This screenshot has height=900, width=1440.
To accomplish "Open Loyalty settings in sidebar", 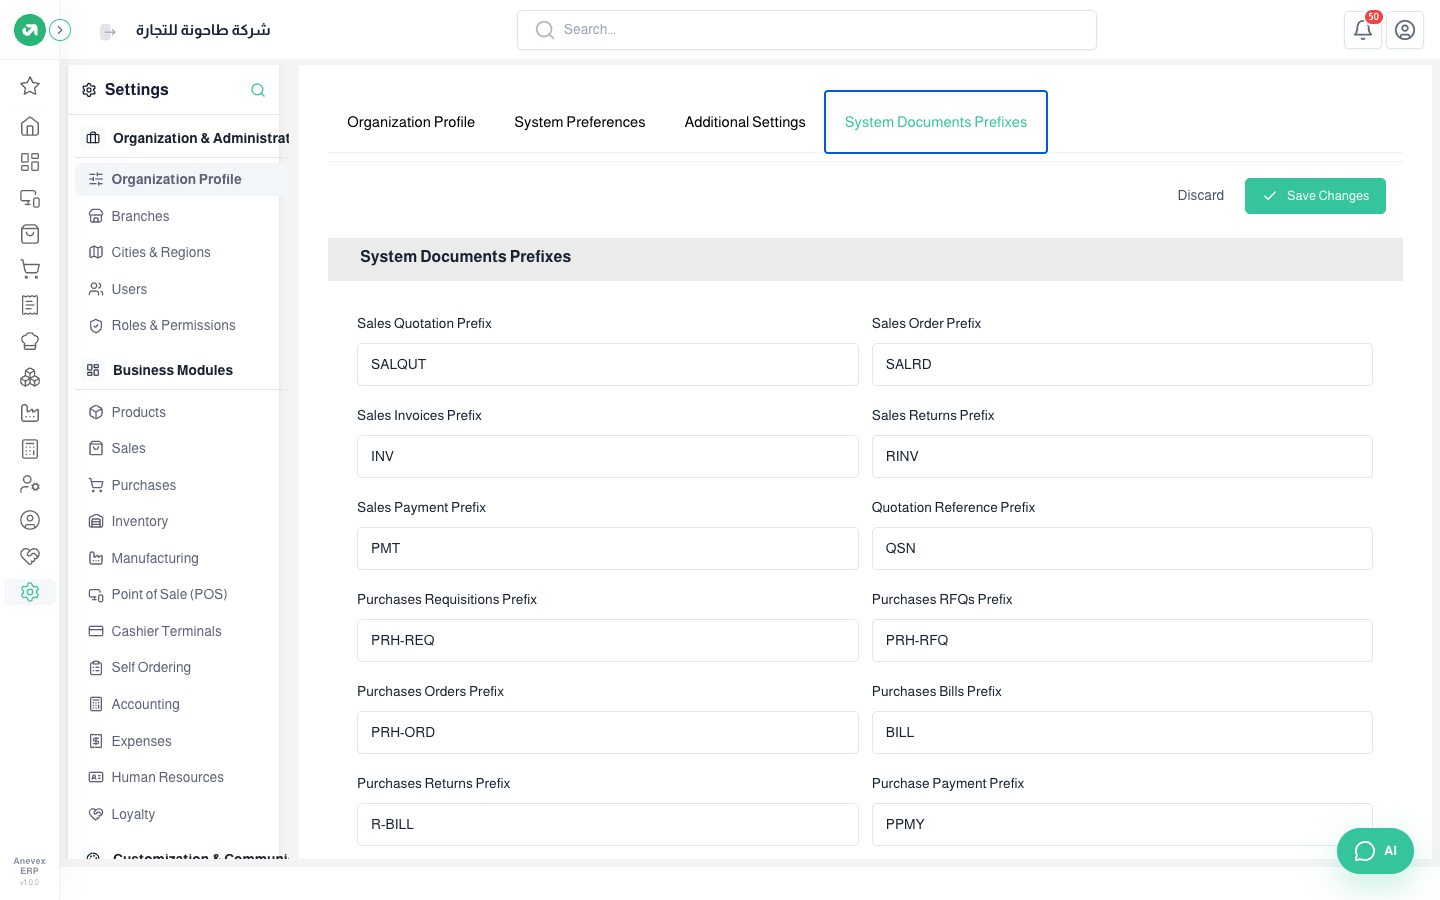I will (x=181, y=814).
